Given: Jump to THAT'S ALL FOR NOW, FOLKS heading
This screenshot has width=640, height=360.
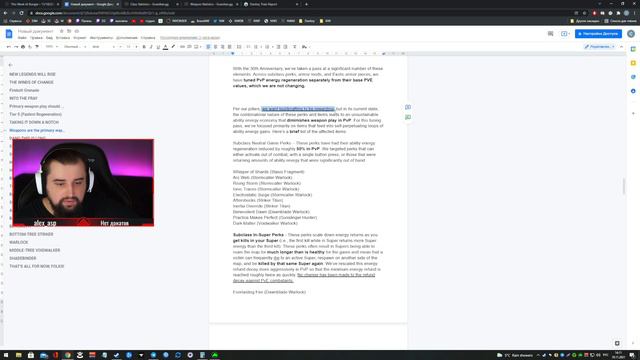Looking at the screenshot, I should click(37, 267).
